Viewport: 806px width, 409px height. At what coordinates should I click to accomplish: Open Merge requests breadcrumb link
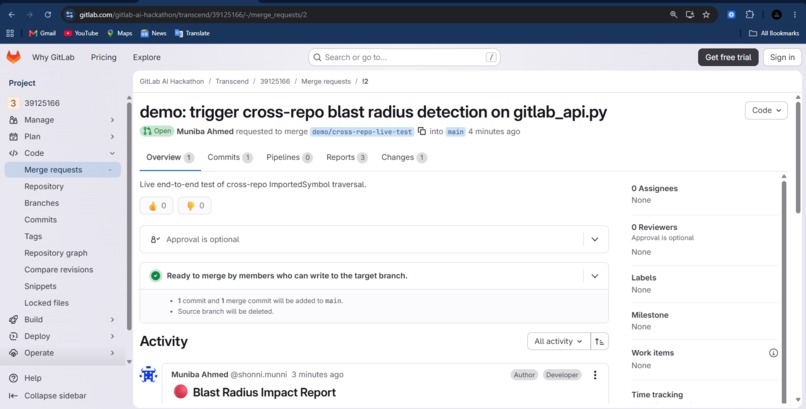[326, 82]
